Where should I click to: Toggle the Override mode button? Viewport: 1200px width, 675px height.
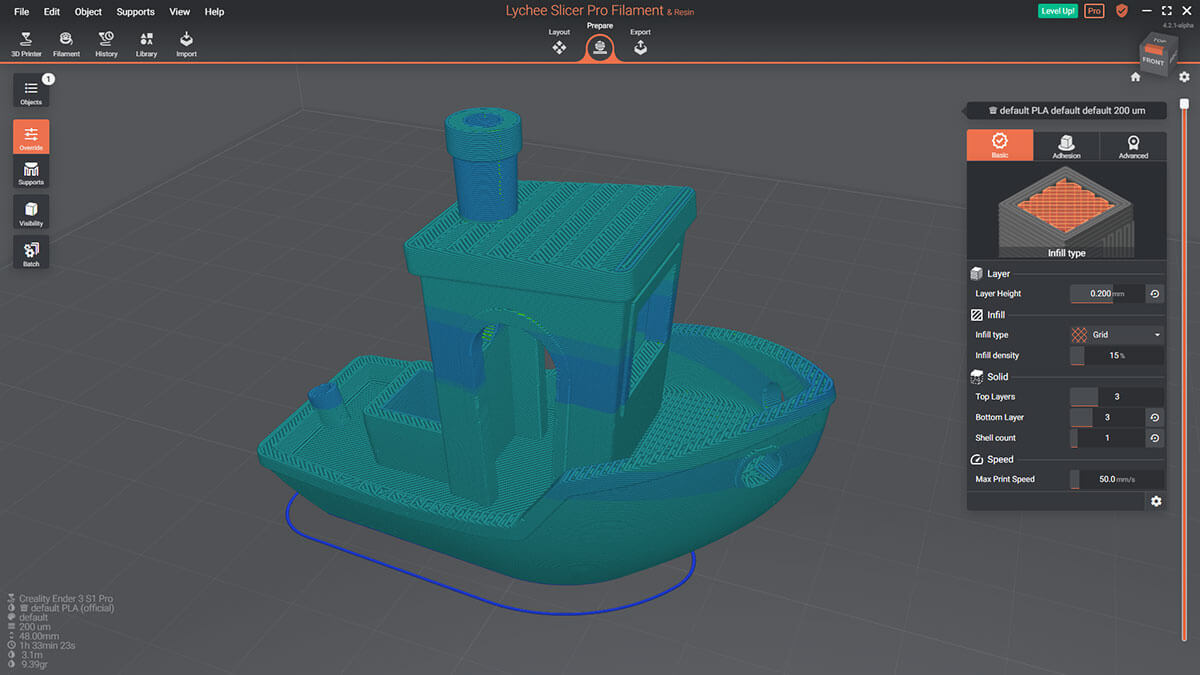[31, 137]
